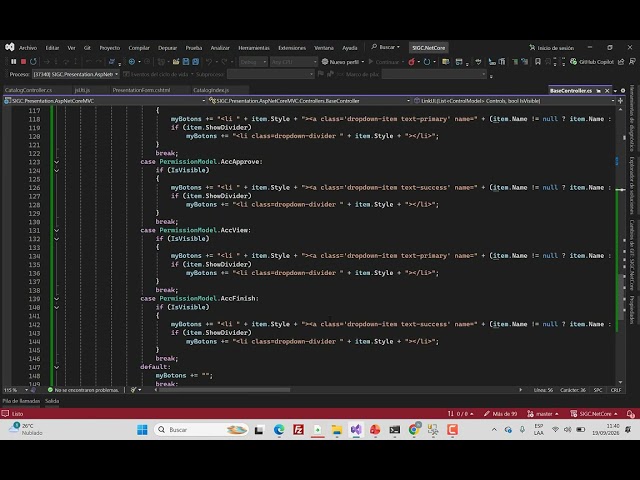Open the Editar menu
The image size is (640, 480).
click(52, 48)
